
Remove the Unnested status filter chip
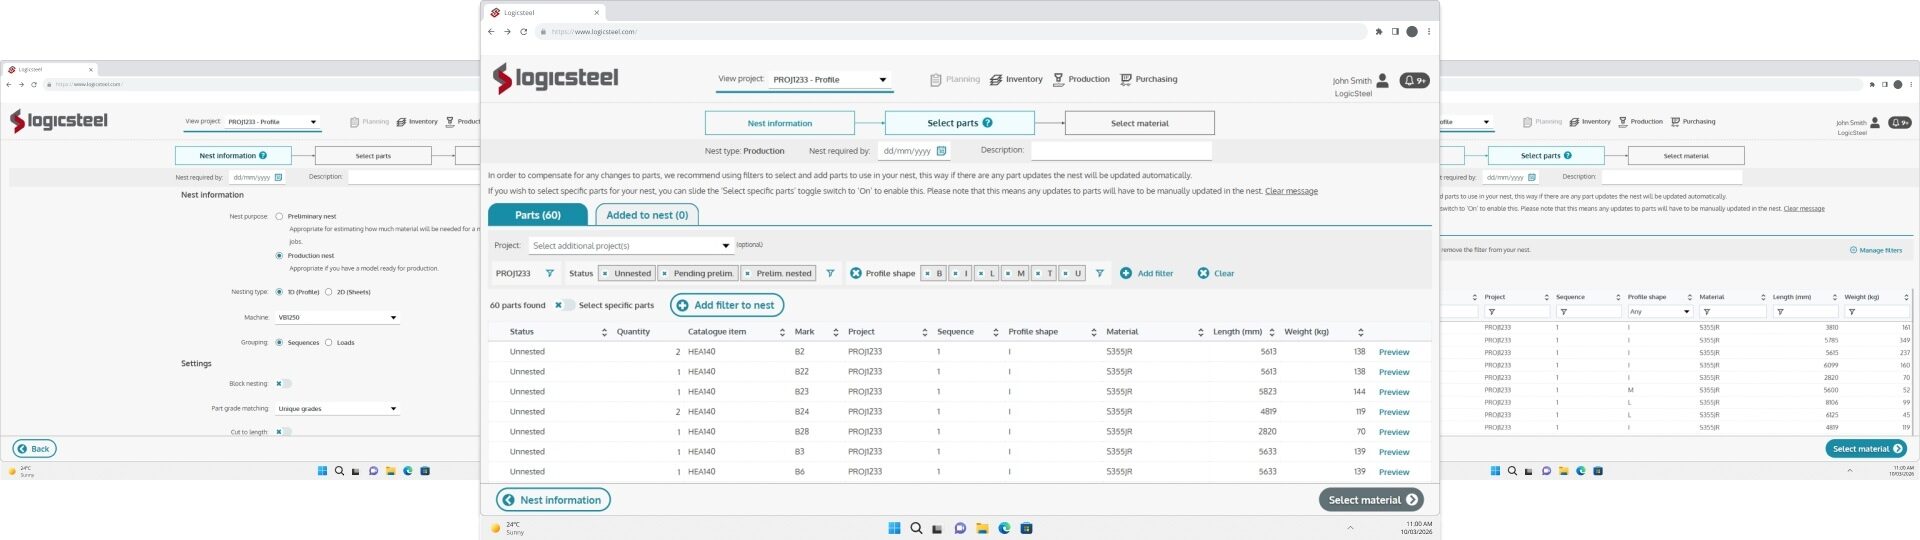pos(605,273)
